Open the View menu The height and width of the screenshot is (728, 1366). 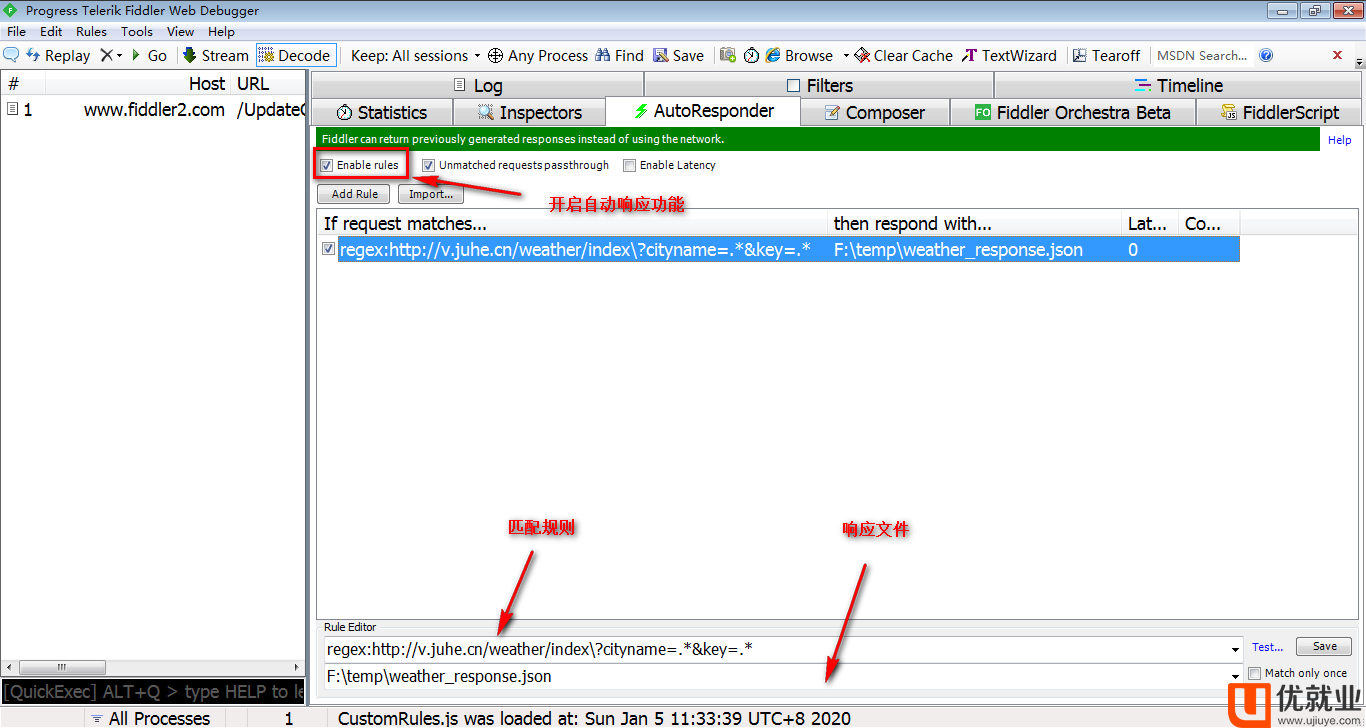coord(180,32)
